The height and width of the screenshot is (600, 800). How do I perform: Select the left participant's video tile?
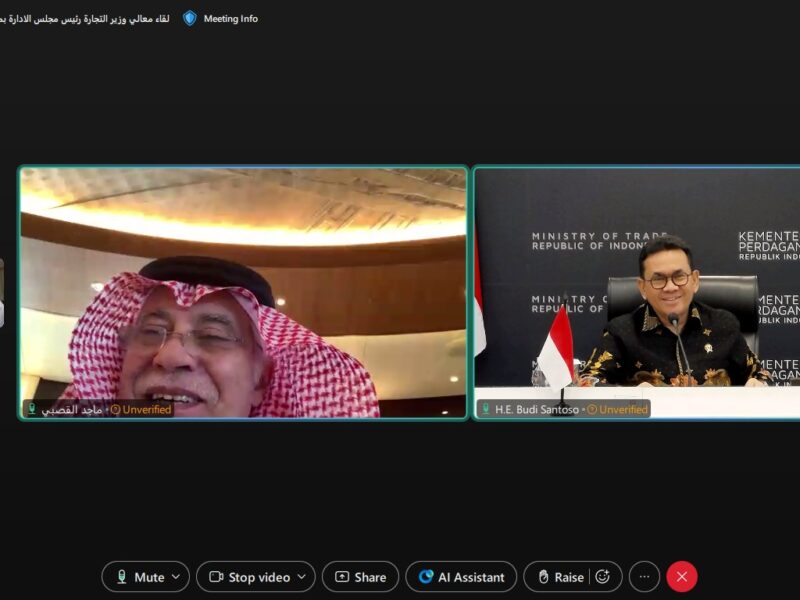click(x=243, y=292)
